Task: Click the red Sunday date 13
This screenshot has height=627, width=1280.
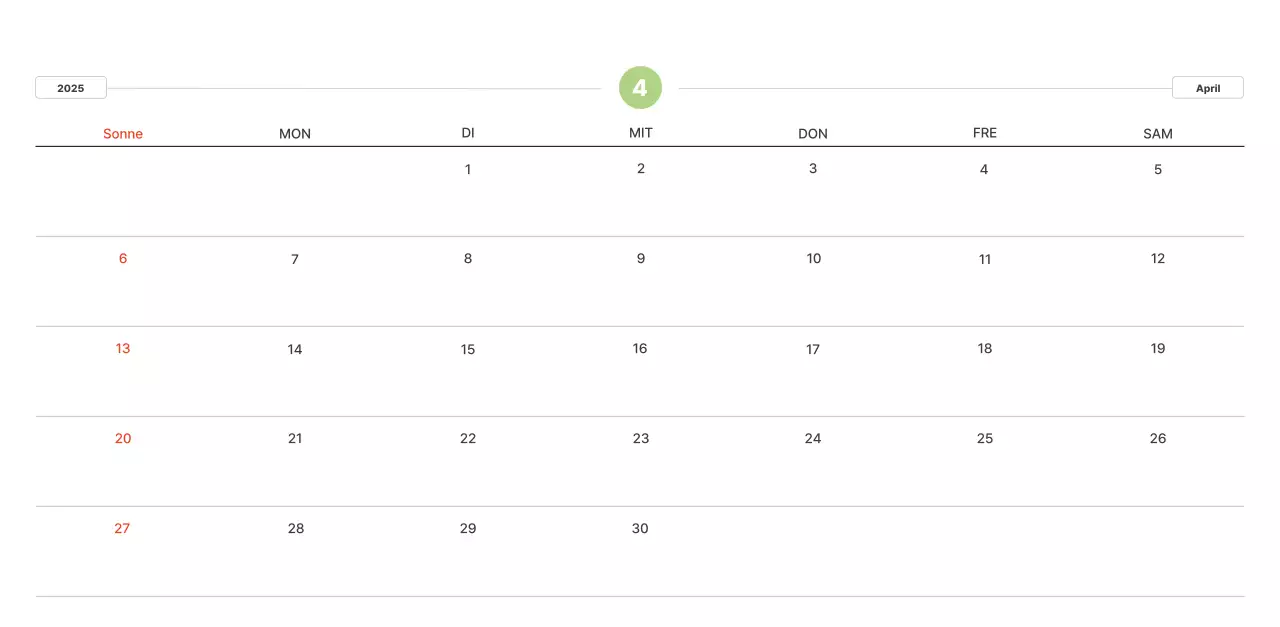Action: 123,348
